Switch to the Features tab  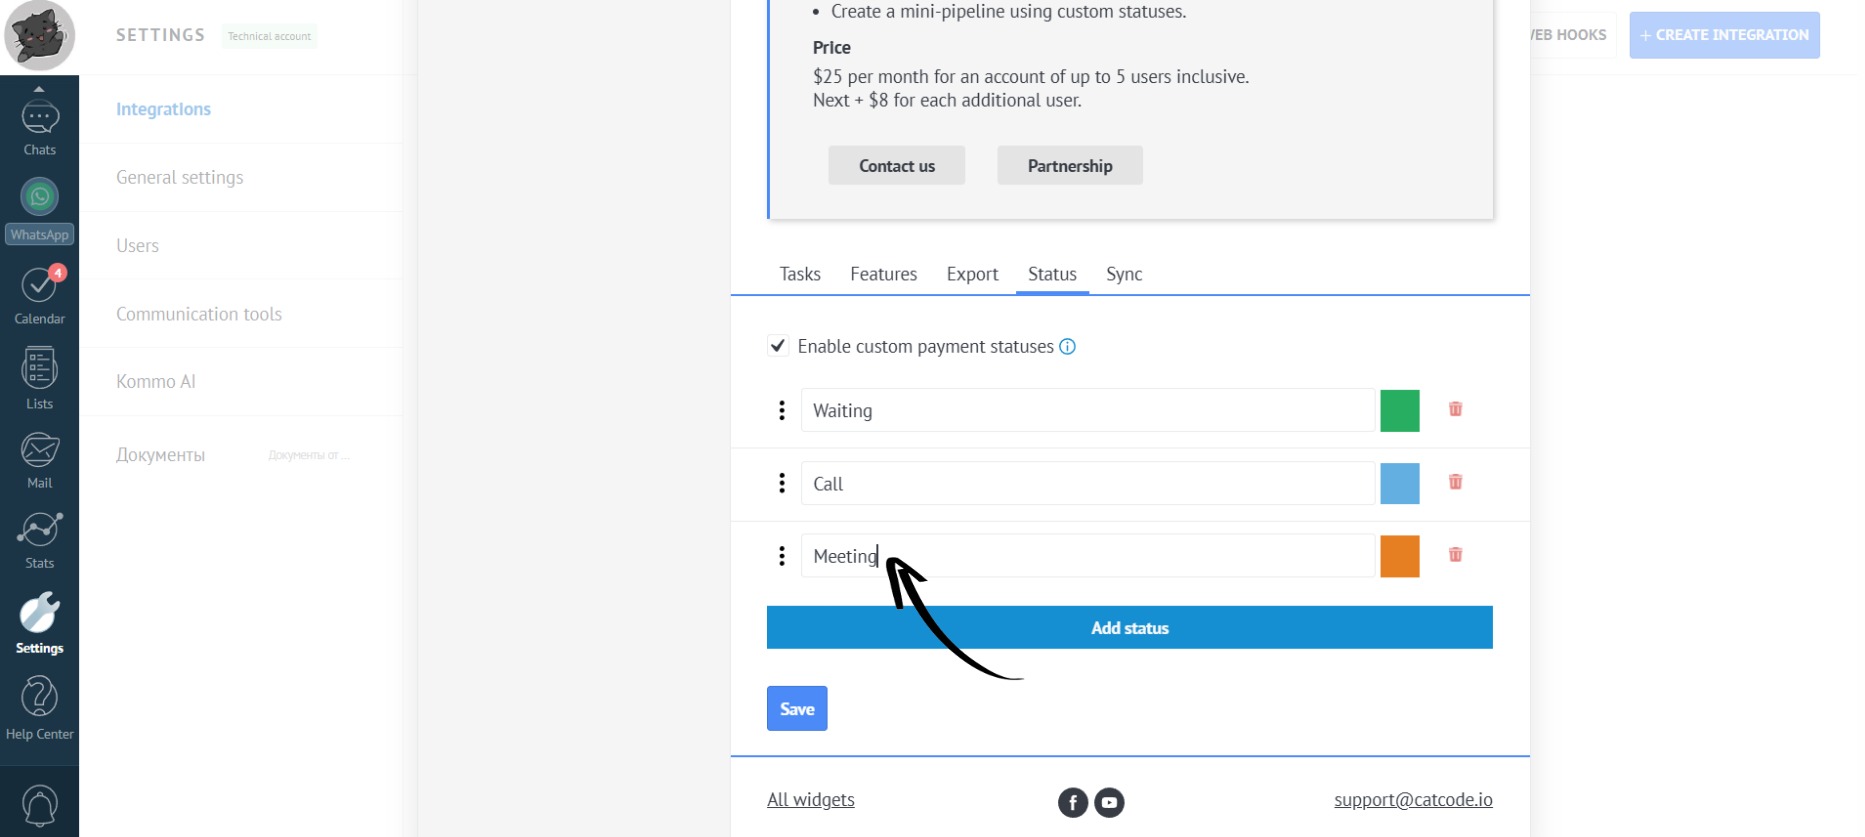(x=883, y=274)
